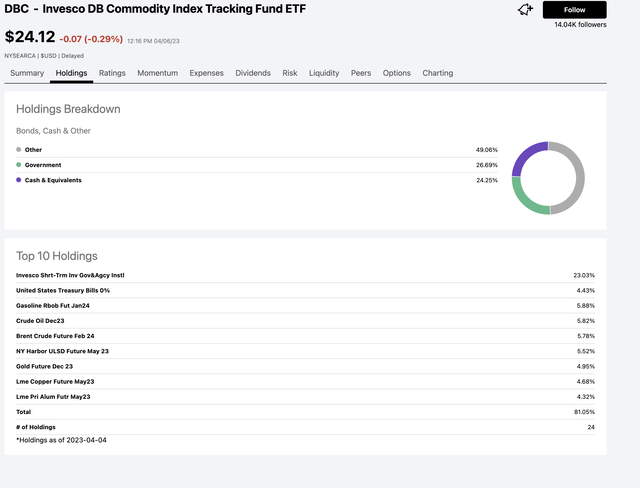Click Brent Crude Future Feb 24 holding
Image resolution: width=640 pixels, height=488 pixels.
tap(55, 336)
